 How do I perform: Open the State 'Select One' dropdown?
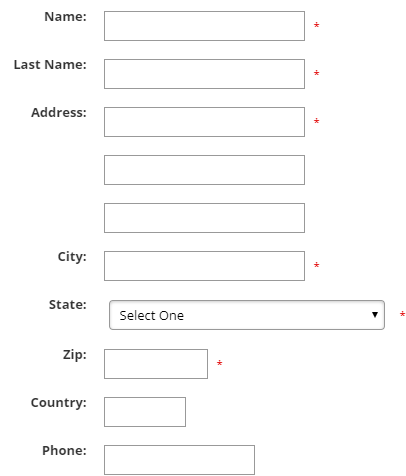[x=247, y=315]
